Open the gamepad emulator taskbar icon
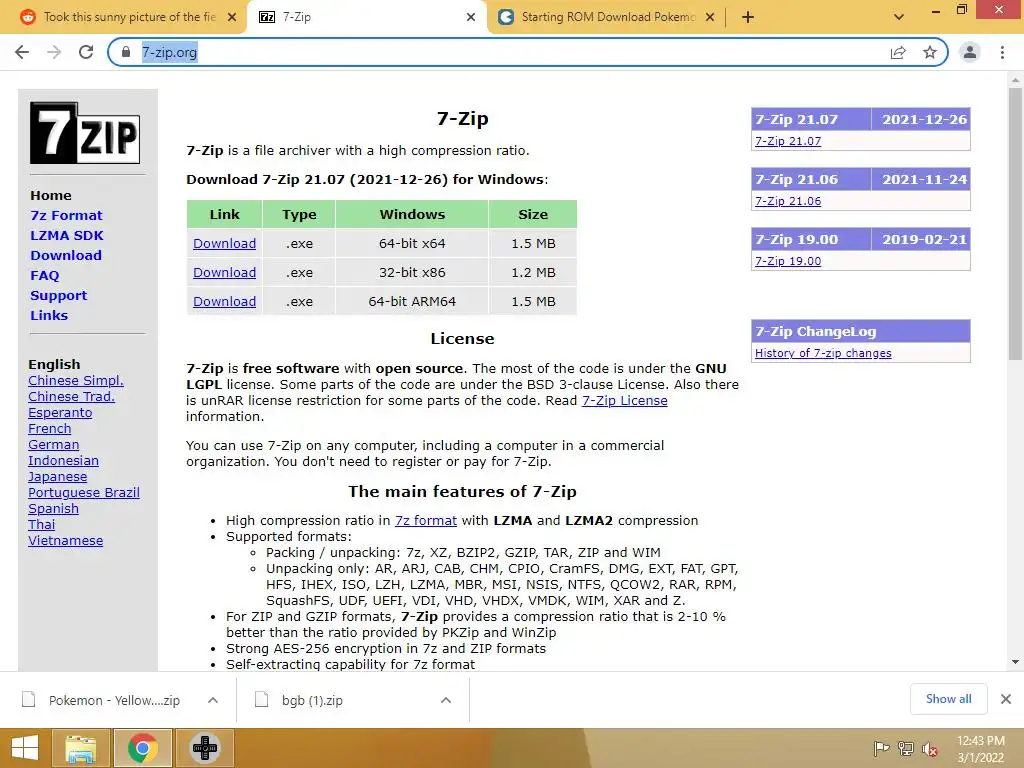This screenshot has height=768, width=1024. click(x=204, y=748)
